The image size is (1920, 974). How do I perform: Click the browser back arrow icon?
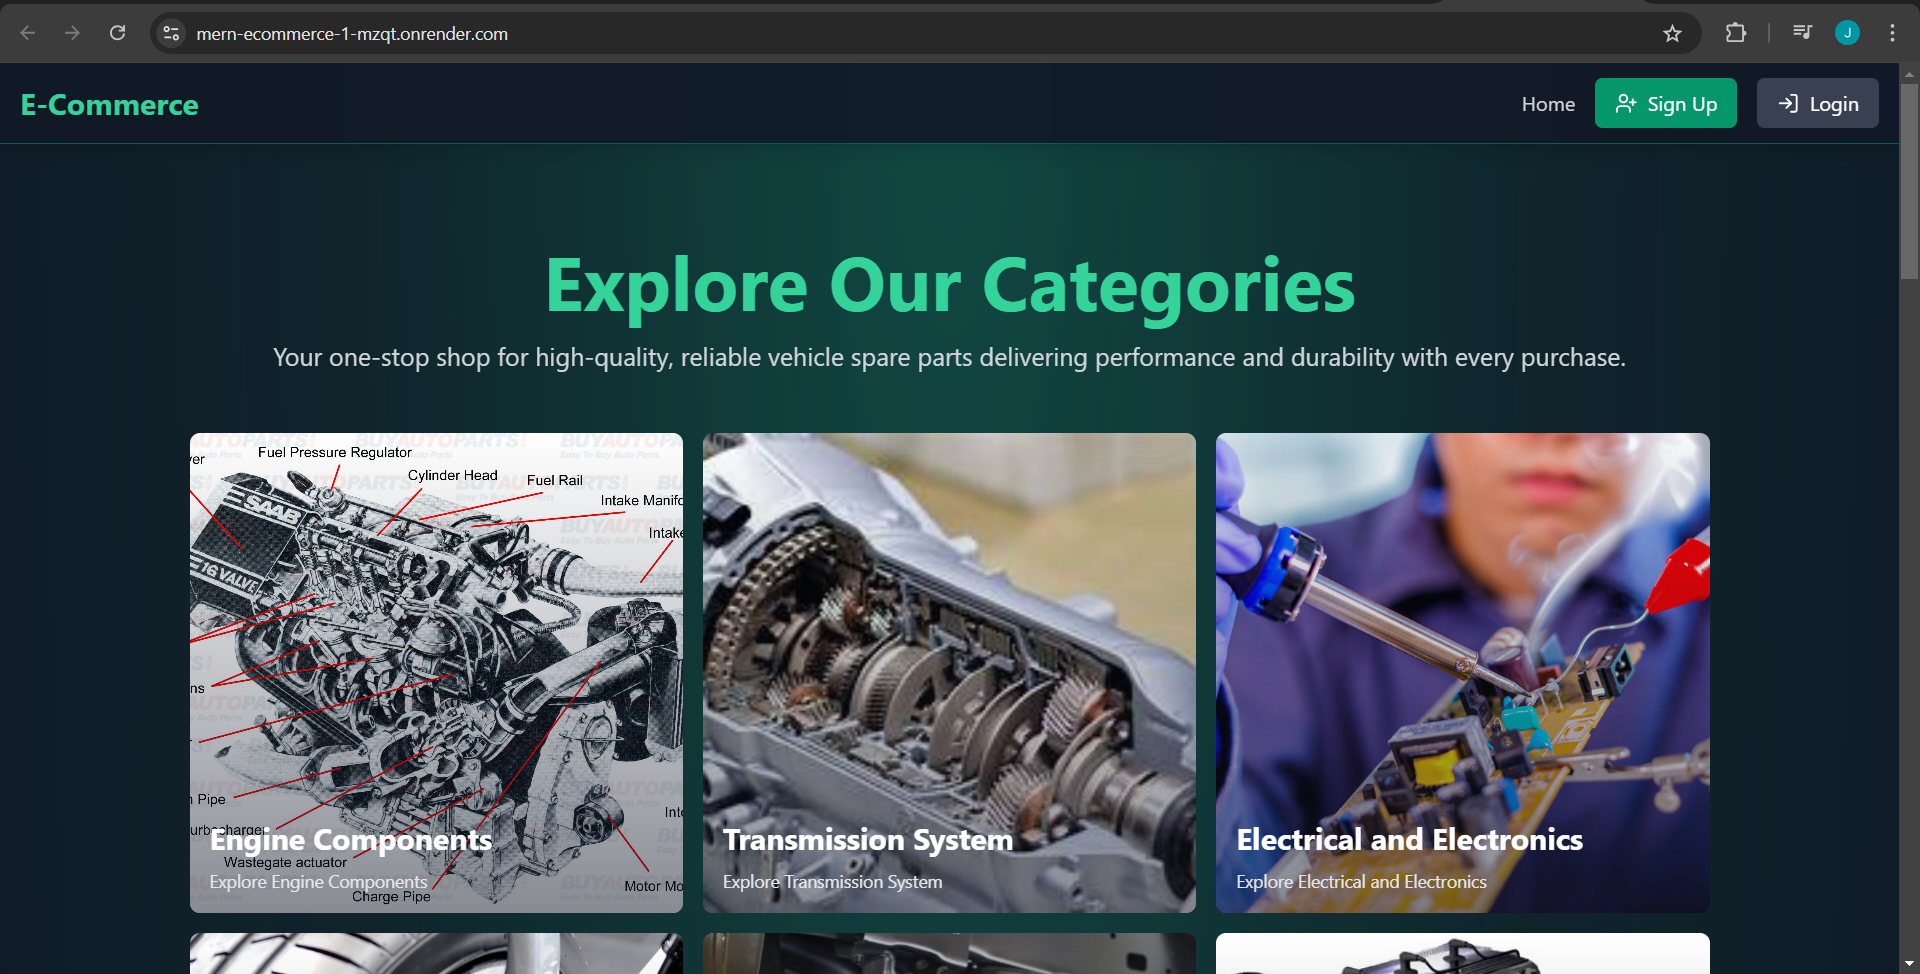pos(28,33)
